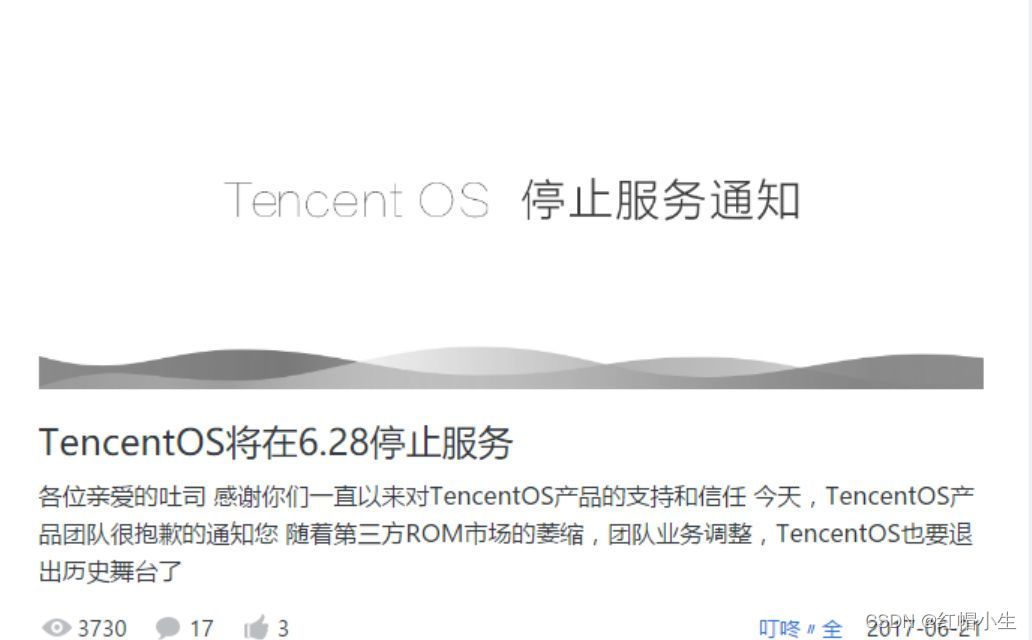Open the view count 3730
1032x640 pixels.
tap(102, 628)
